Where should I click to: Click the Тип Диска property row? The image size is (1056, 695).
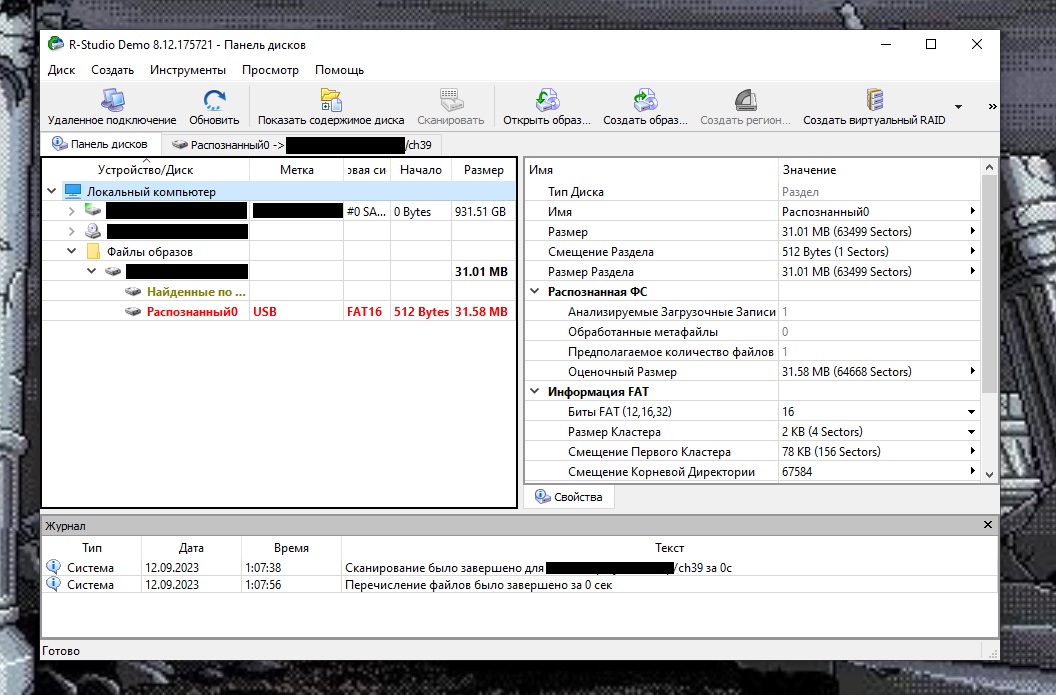(x=752, y=191)
